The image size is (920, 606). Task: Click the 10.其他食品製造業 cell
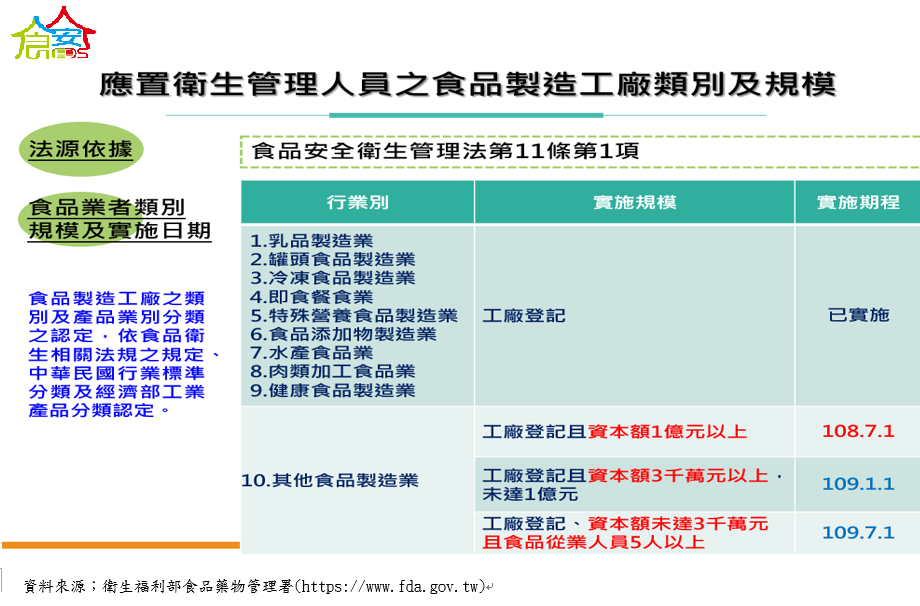pos(330,480)
